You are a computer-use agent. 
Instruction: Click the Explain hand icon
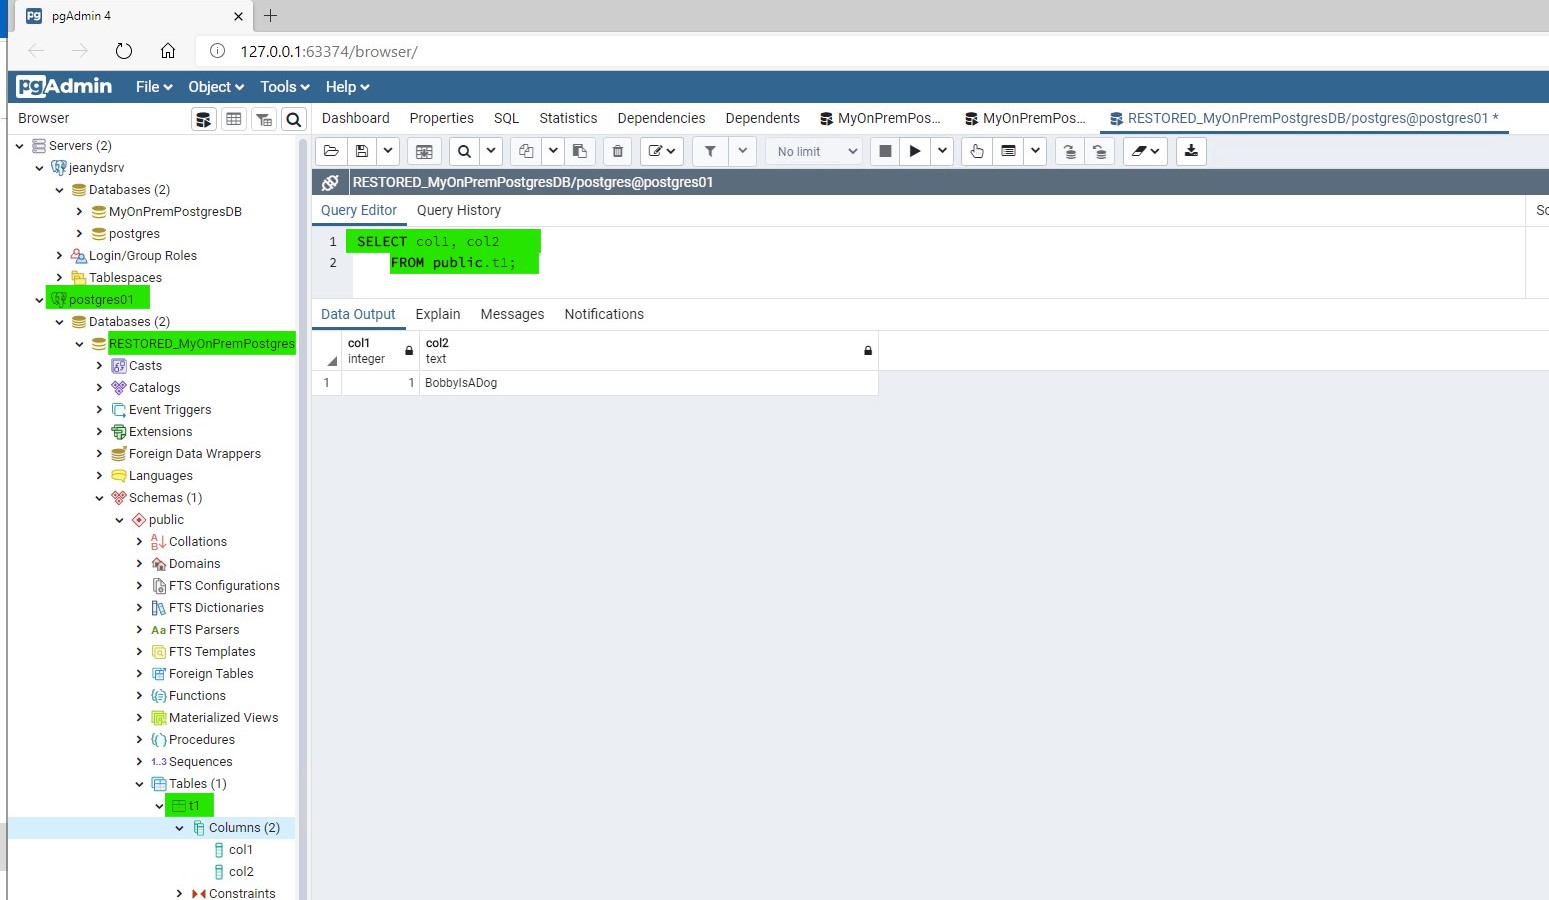click(977, 151)
